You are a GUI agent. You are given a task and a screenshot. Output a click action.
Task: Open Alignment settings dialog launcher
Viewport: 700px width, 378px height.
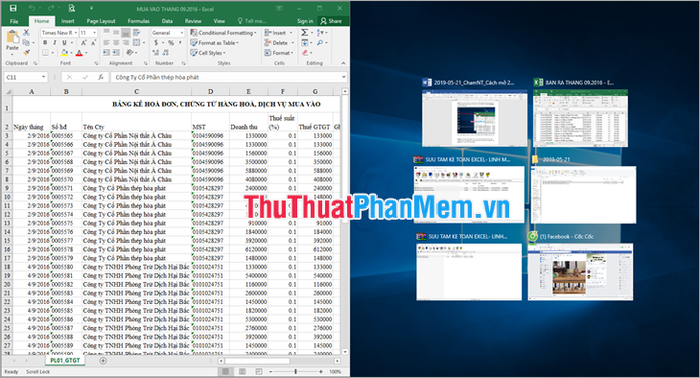146,63
